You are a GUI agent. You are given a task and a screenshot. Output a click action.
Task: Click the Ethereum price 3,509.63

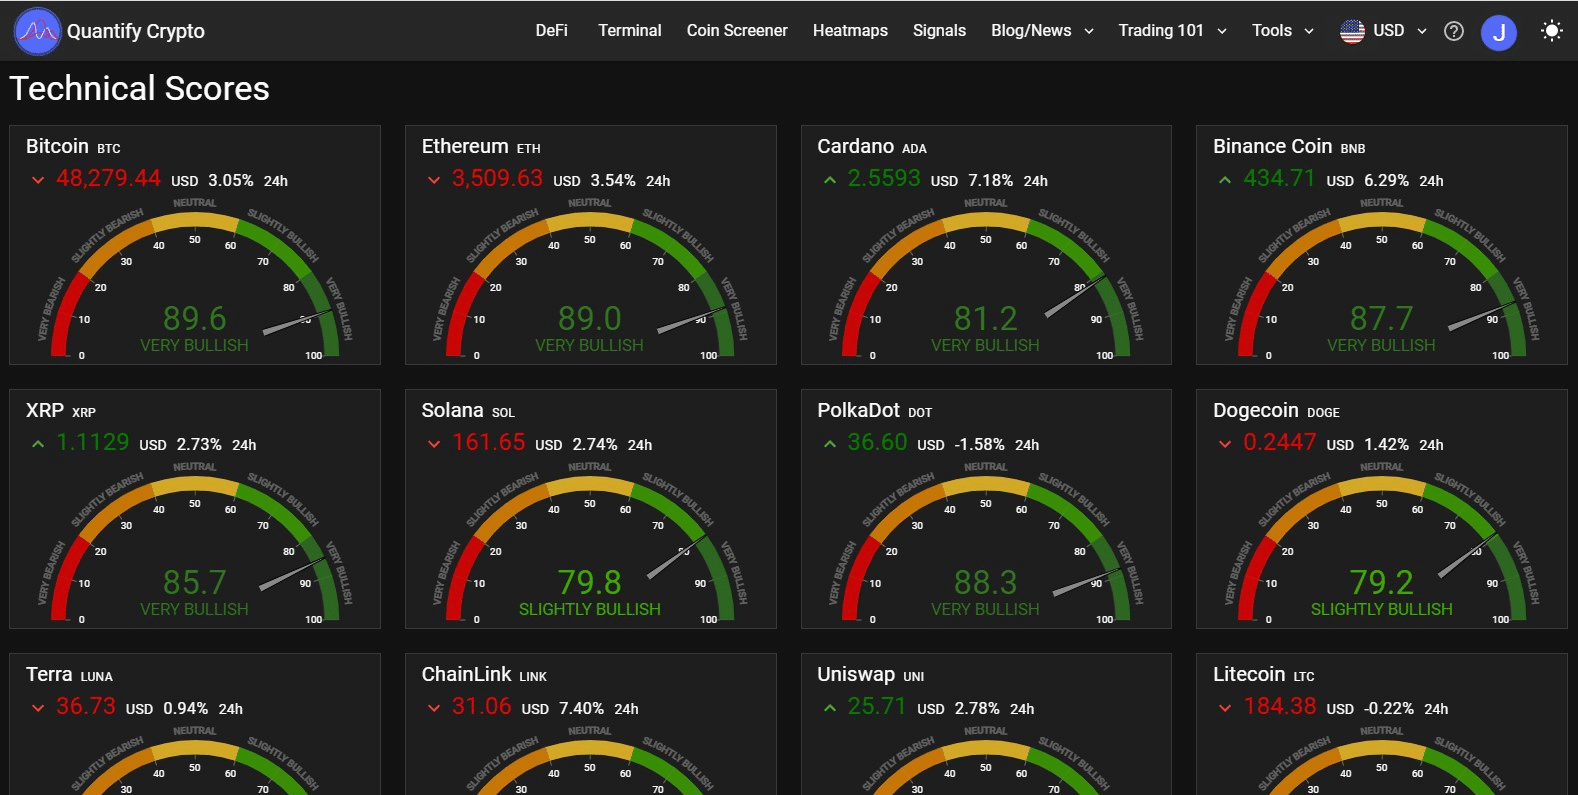497,178
